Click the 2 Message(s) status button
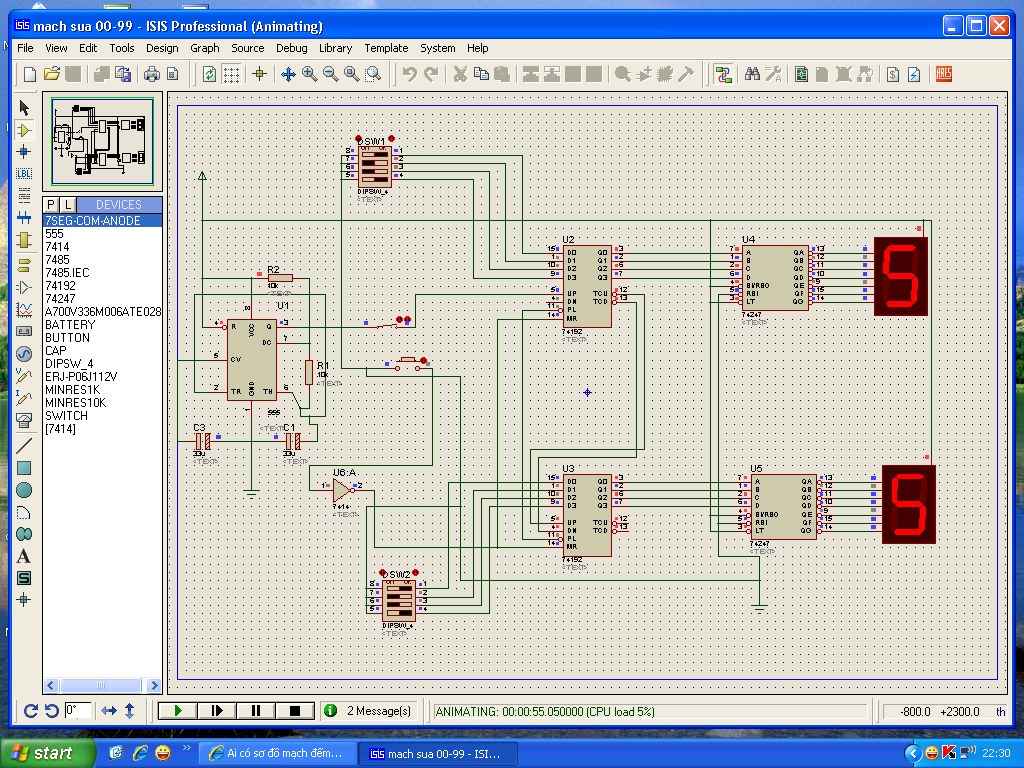The height and width of the screenshot is (768, 1024). (368, 711)
